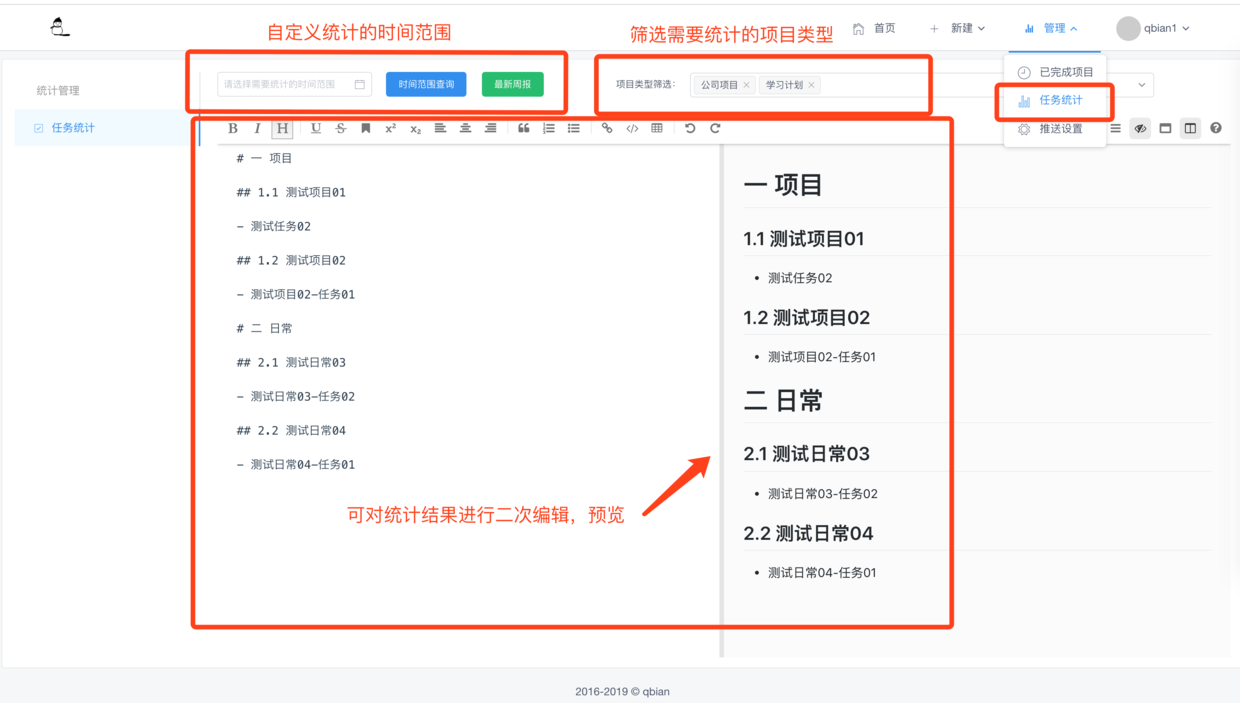Remove the 公司项目 filter tag
Viewport: 1240px width, 703px height.
point(746,85)
